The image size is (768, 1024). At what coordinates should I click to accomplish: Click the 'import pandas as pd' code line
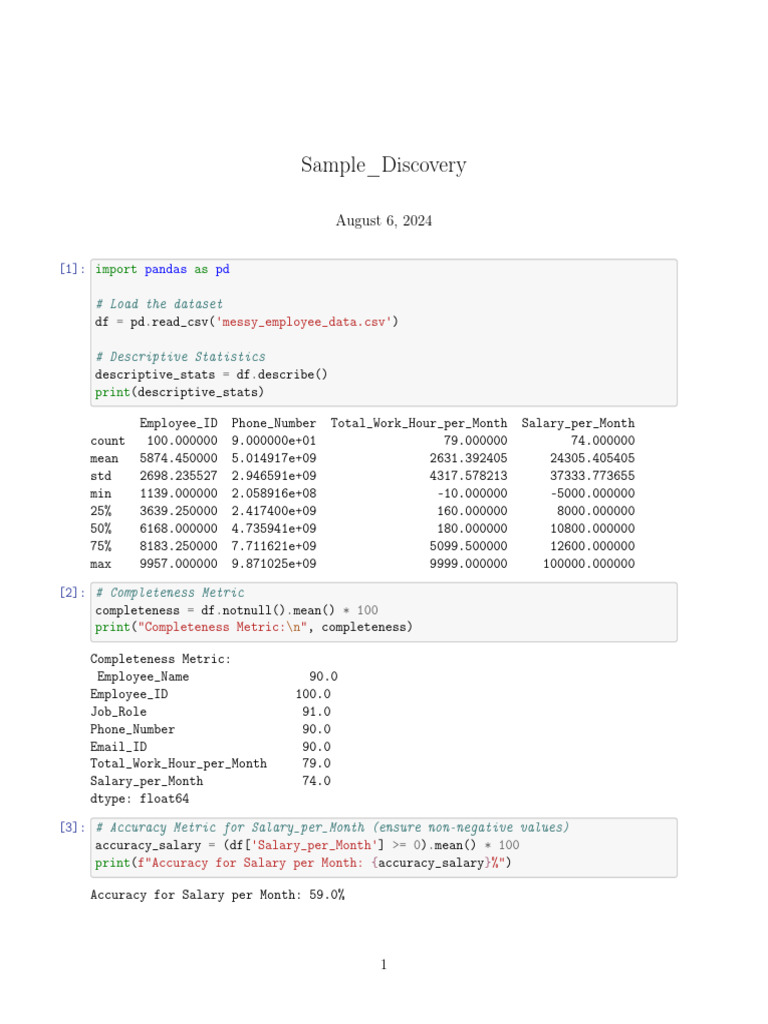coord(162,269)
